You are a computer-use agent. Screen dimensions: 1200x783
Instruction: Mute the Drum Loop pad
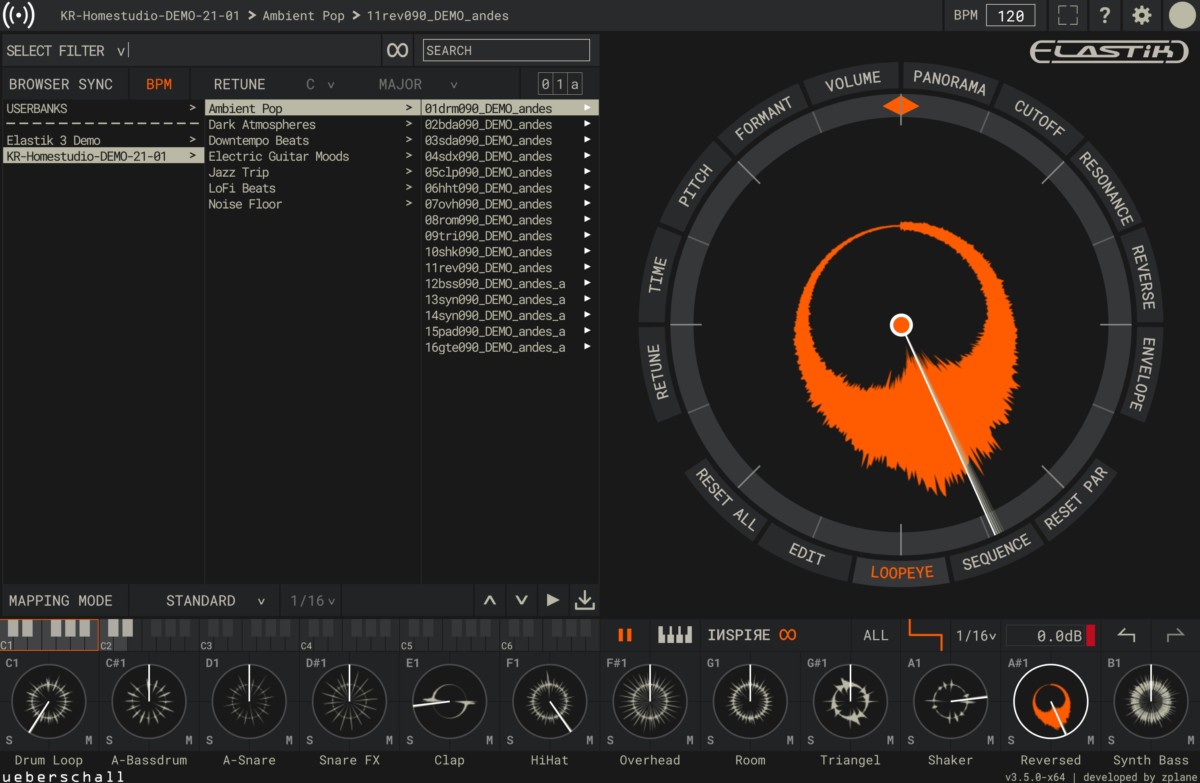pos(89,740)
